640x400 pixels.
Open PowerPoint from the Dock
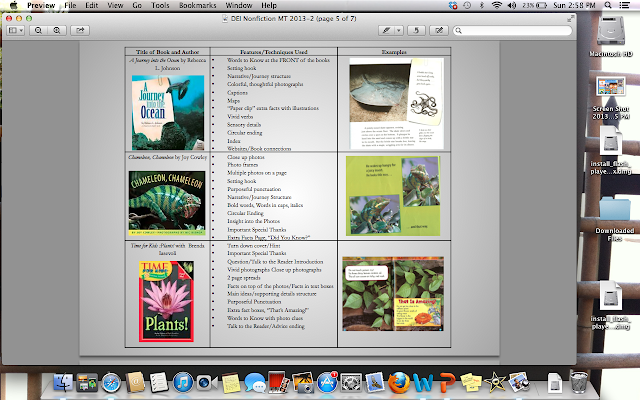[447, 383]
